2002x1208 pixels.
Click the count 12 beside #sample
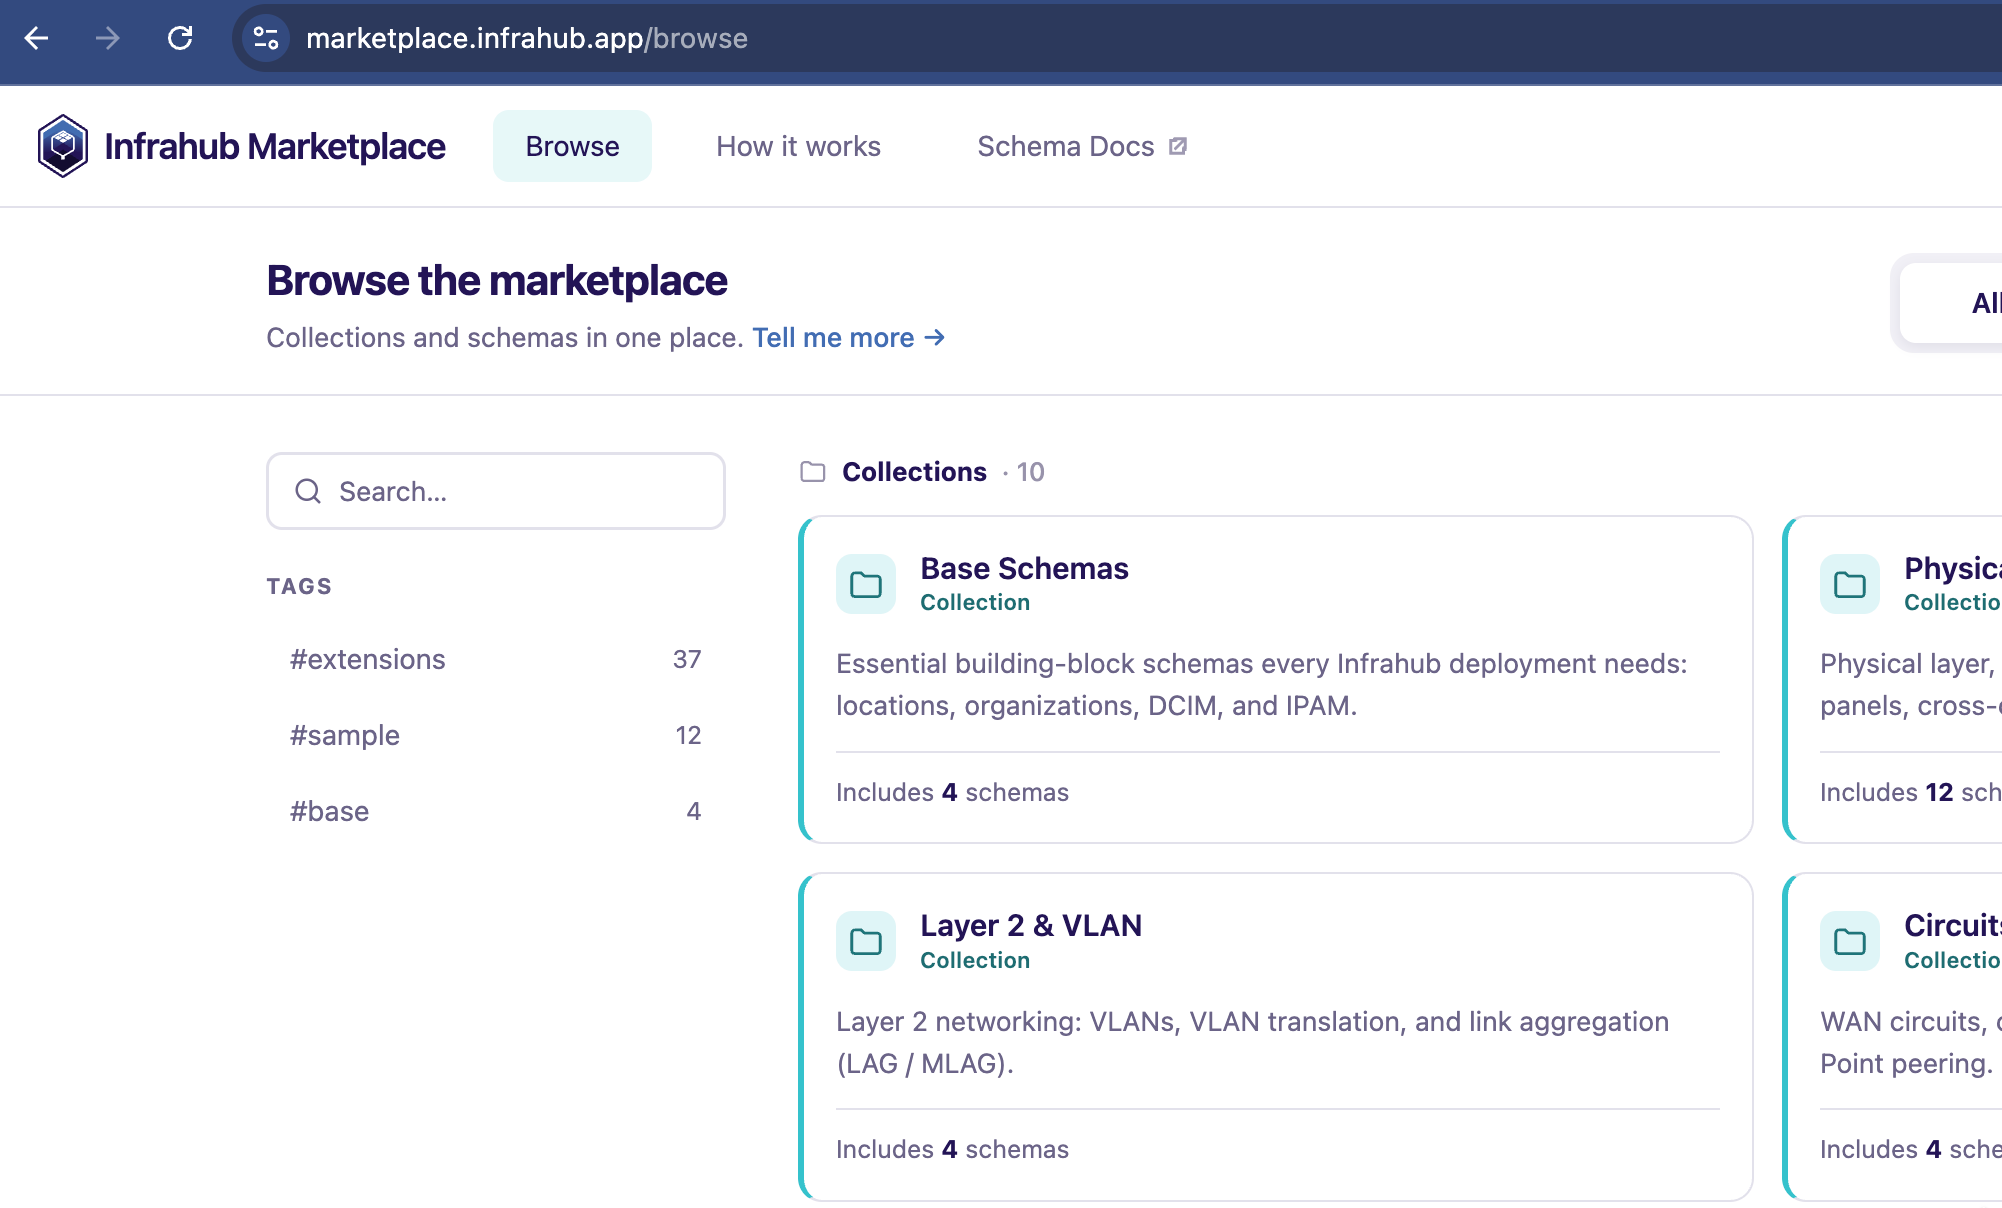pos(688,735)
